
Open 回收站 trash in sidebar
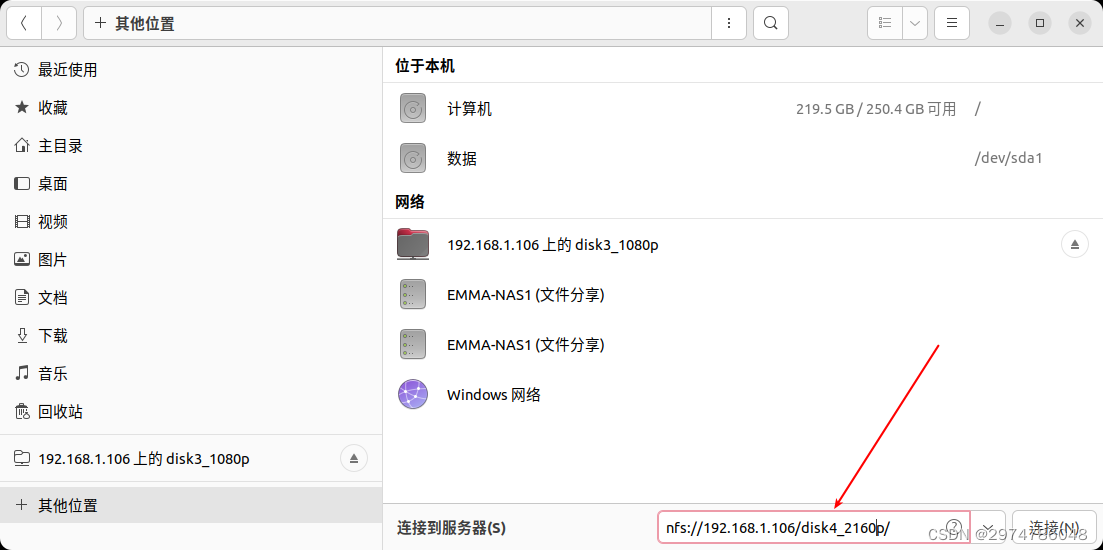pyautogui.click(x=191, y=411)
